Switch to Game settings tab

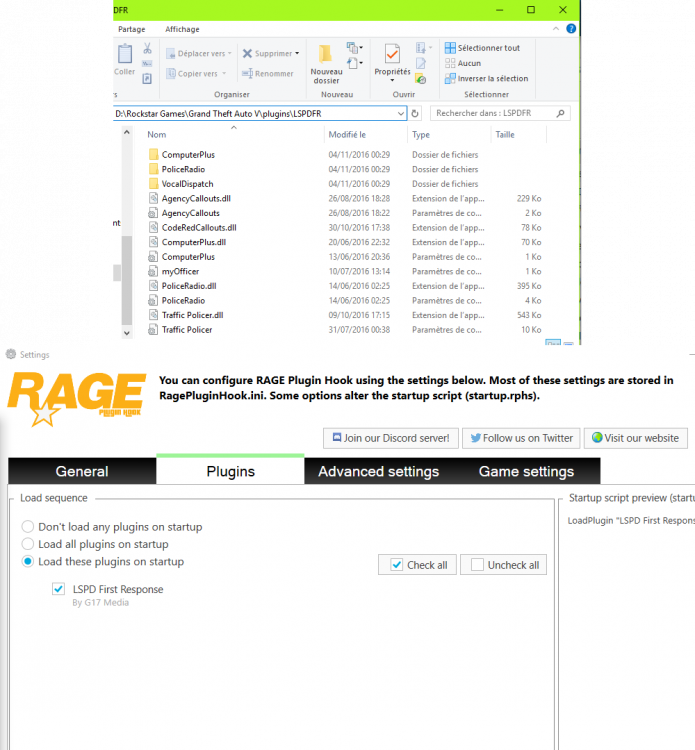tap(526, 471)
